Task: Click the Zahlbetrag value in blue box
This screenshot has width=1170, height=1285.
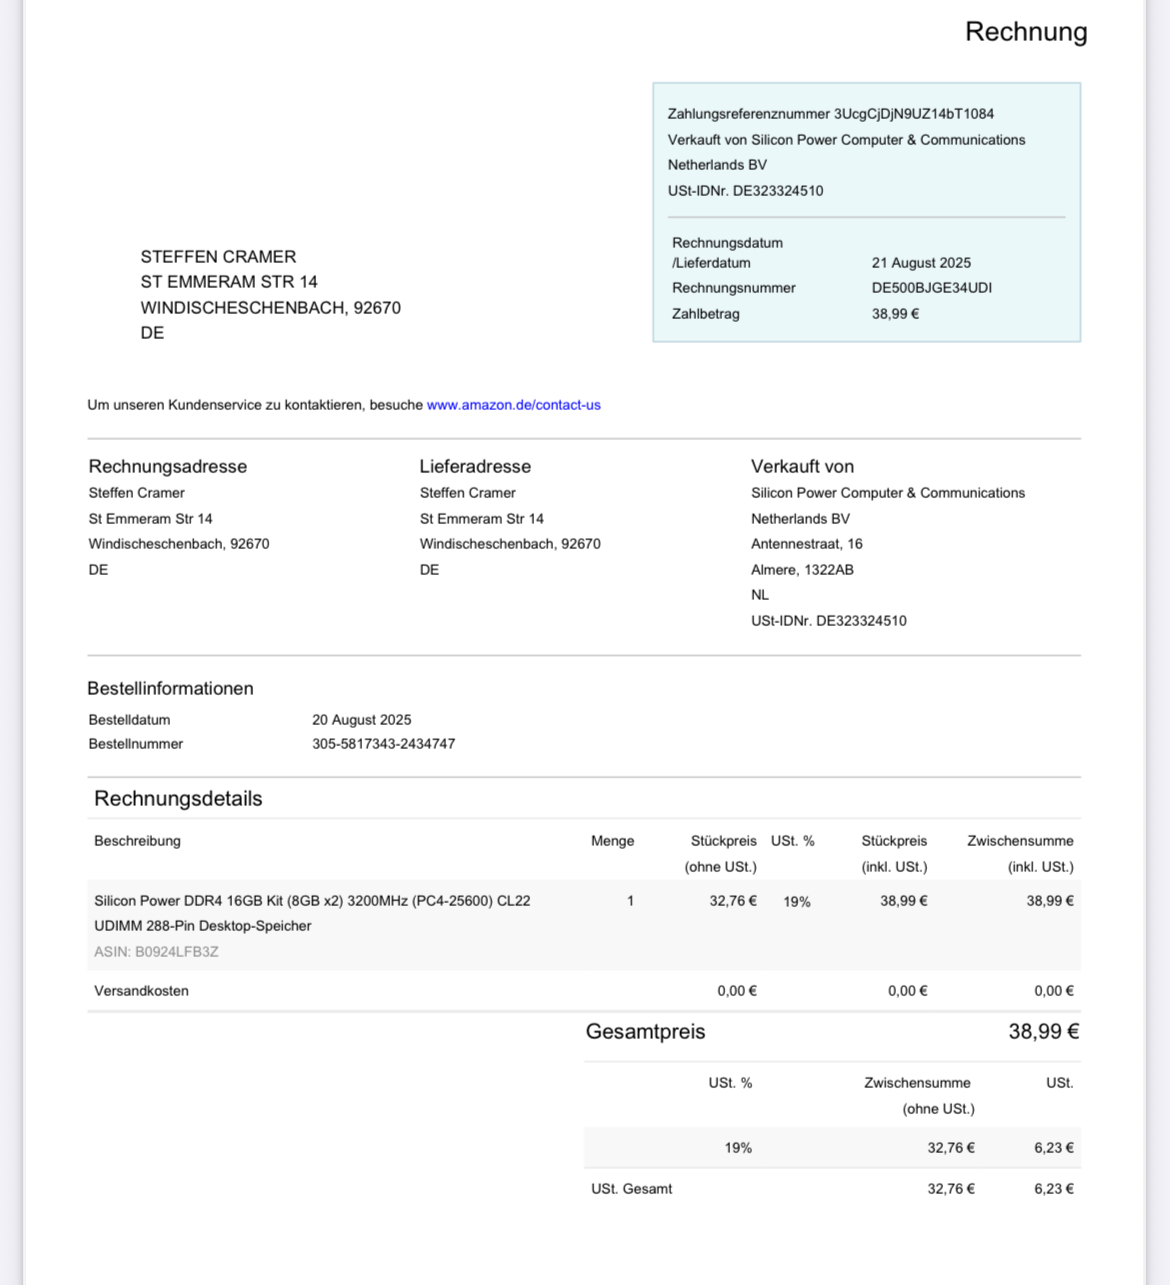Action: 895,314
